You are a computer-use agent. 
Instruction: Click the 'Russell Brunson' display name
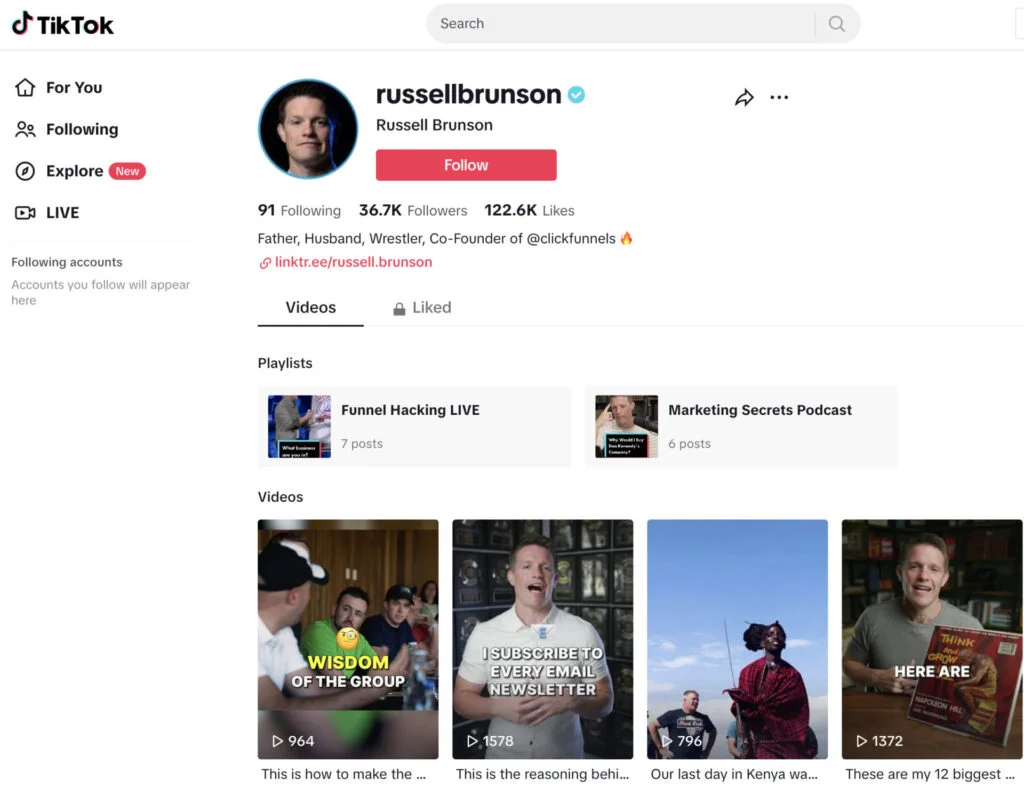coord(434,125)
